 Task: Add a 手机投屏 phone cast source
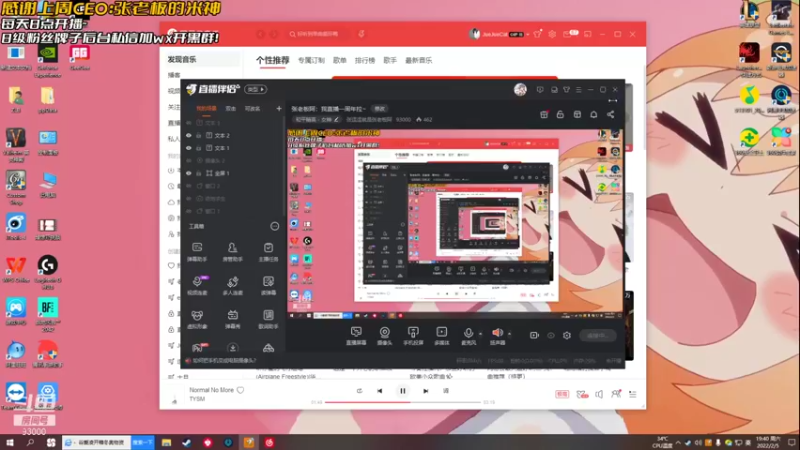tap(413, 336)
